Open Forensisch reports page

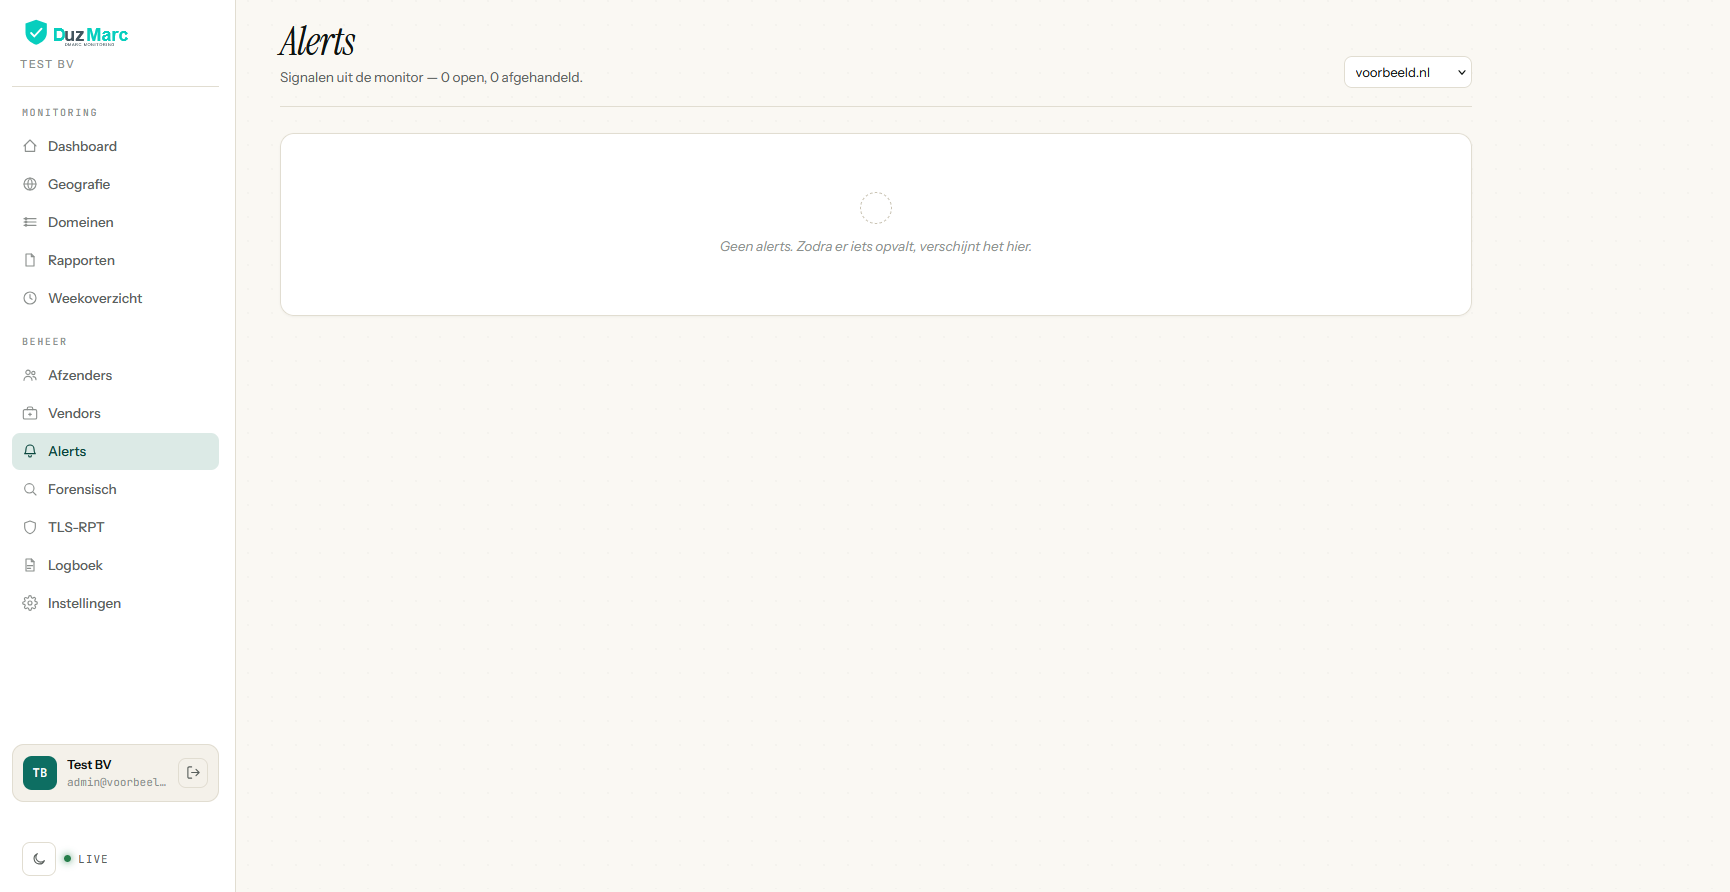pos(115,489)
